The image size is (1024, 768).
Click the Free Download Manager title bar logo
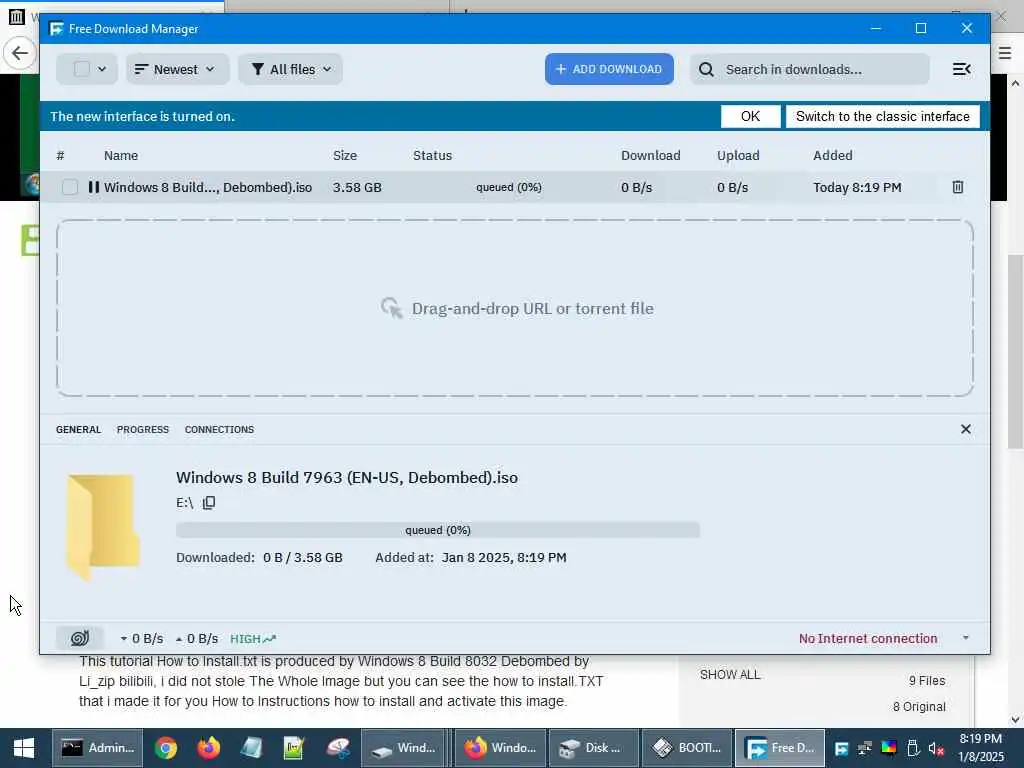pos(56,29)
